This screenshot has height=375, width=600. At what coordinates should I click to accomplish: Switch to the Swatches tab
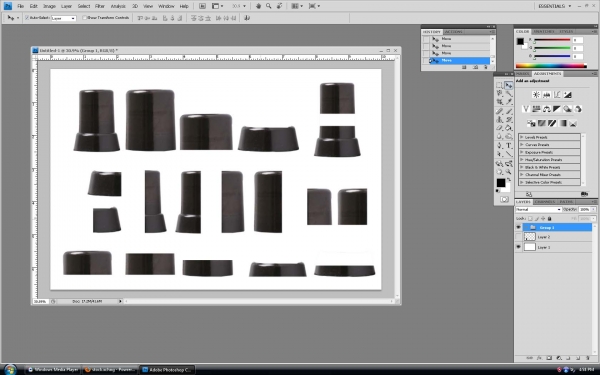click(x=543, y=31)
